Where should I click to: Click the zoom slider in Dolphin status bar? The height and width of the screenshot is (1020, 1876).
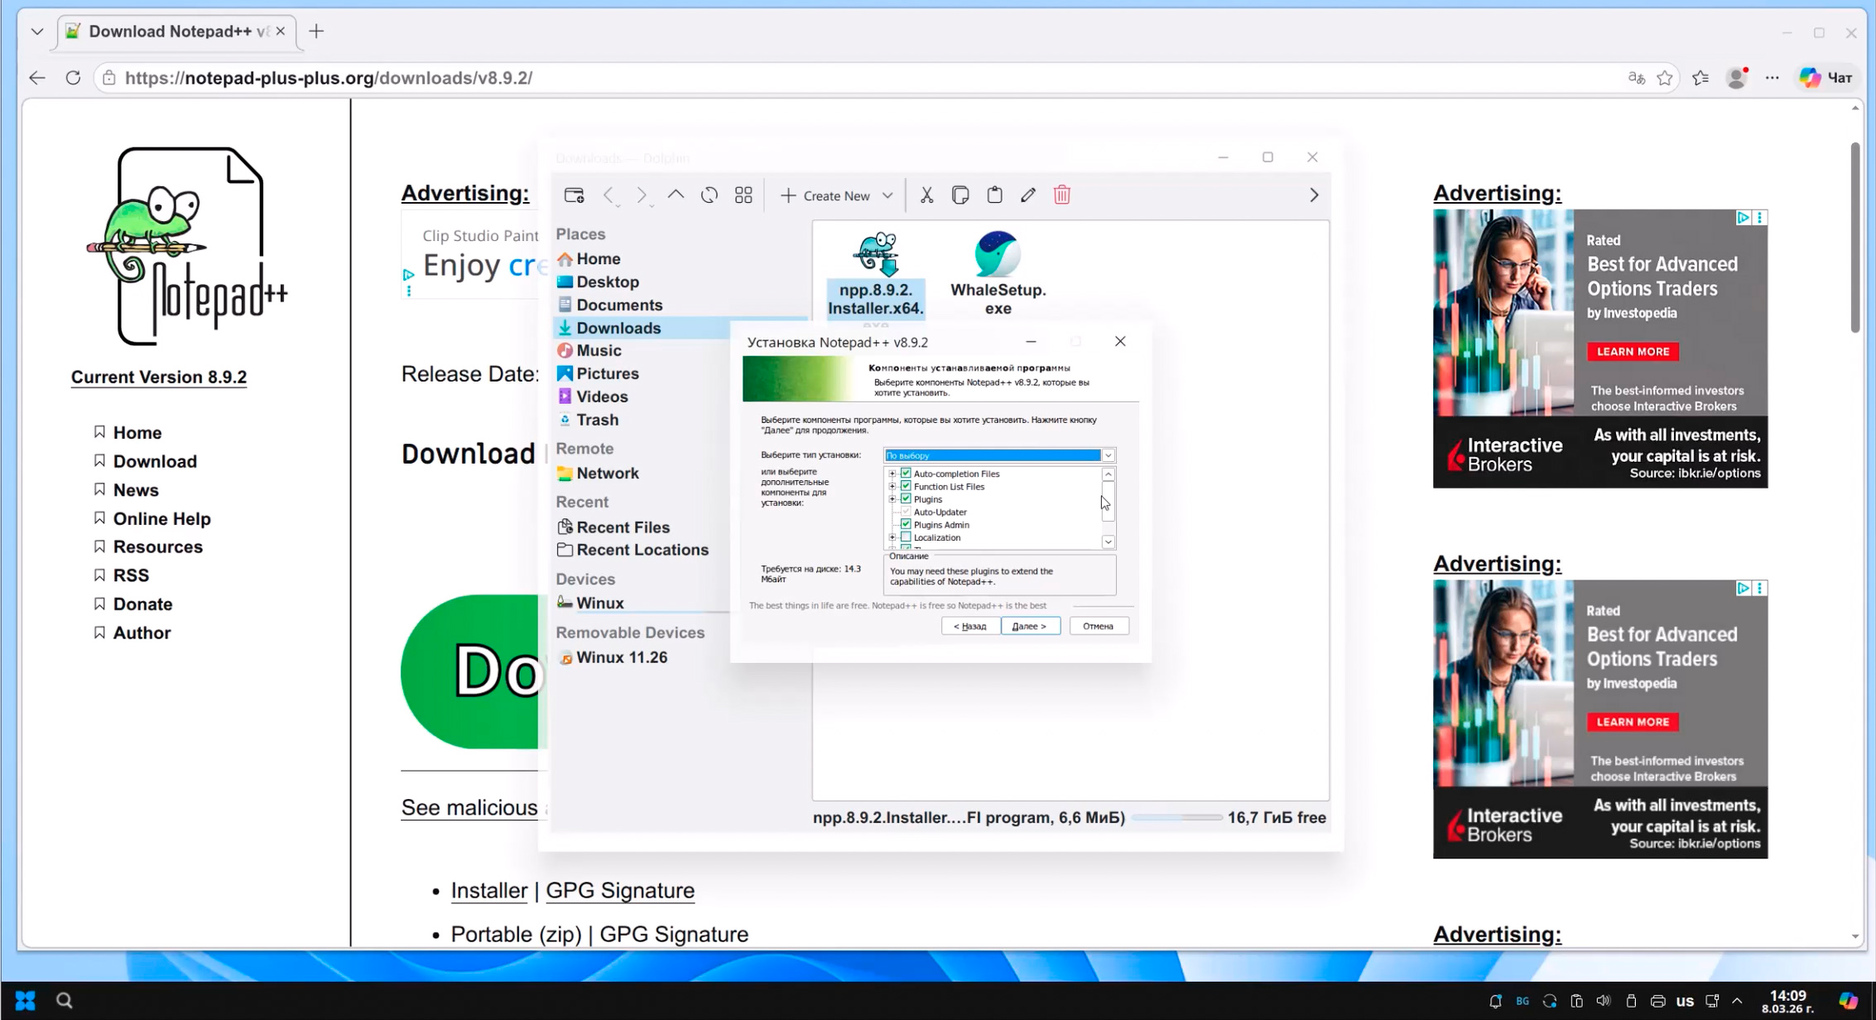coord(1176,818)
